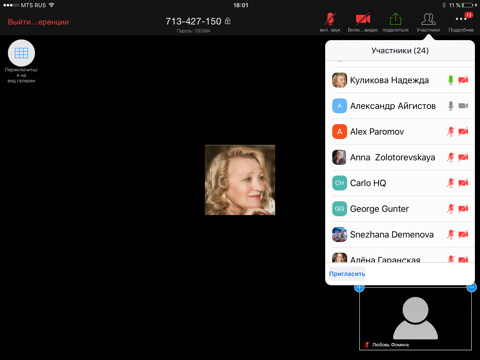Select participant Александр Айгистов
480x360 pixels.
click(400, 106)
